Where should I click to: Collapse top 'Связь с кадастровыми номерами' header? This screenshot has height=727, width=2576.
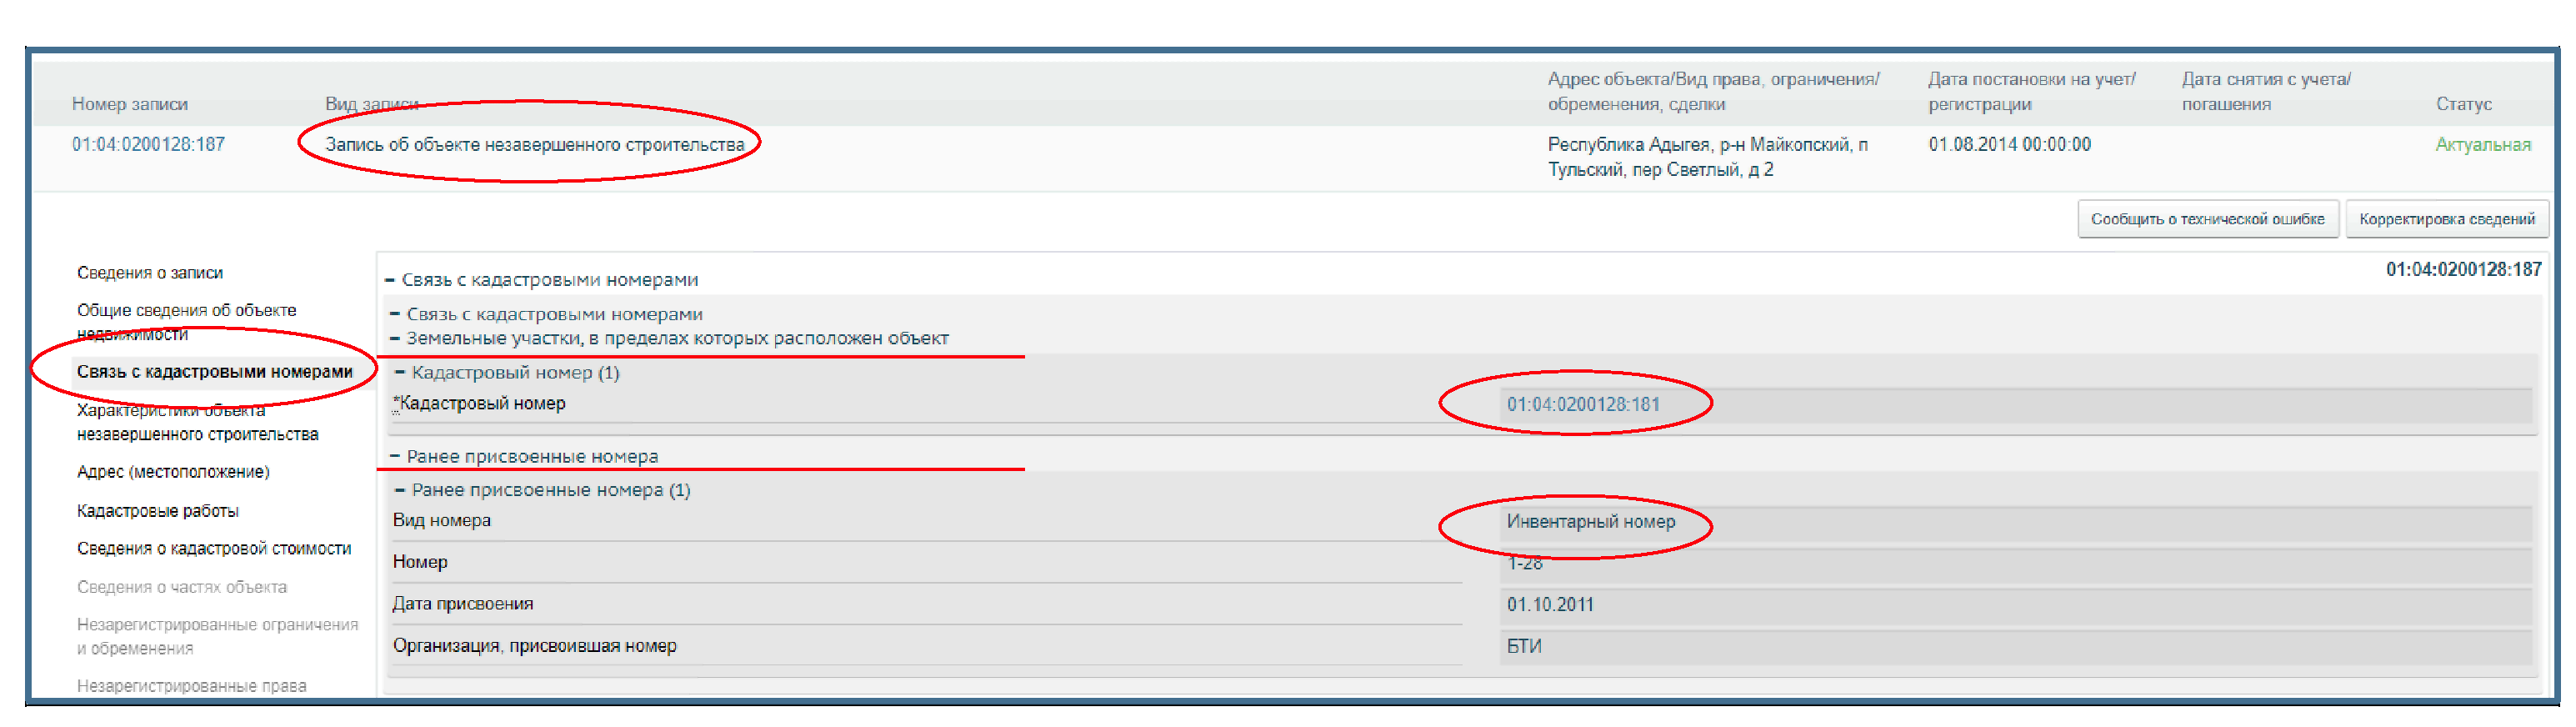tap(390, 280)
